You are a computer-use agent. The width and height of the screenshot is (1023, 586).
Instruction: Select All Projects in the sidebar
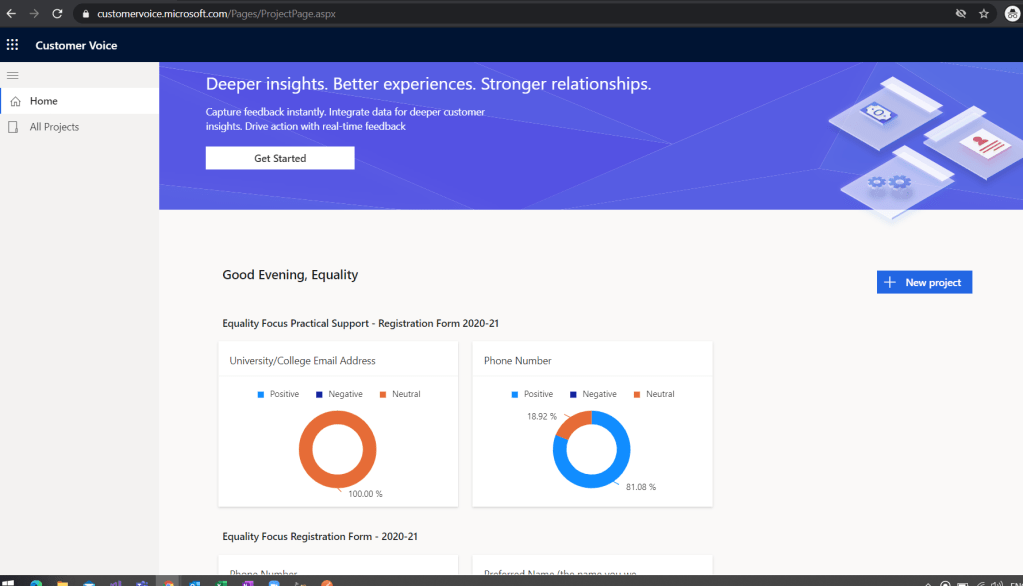[54, 127]
